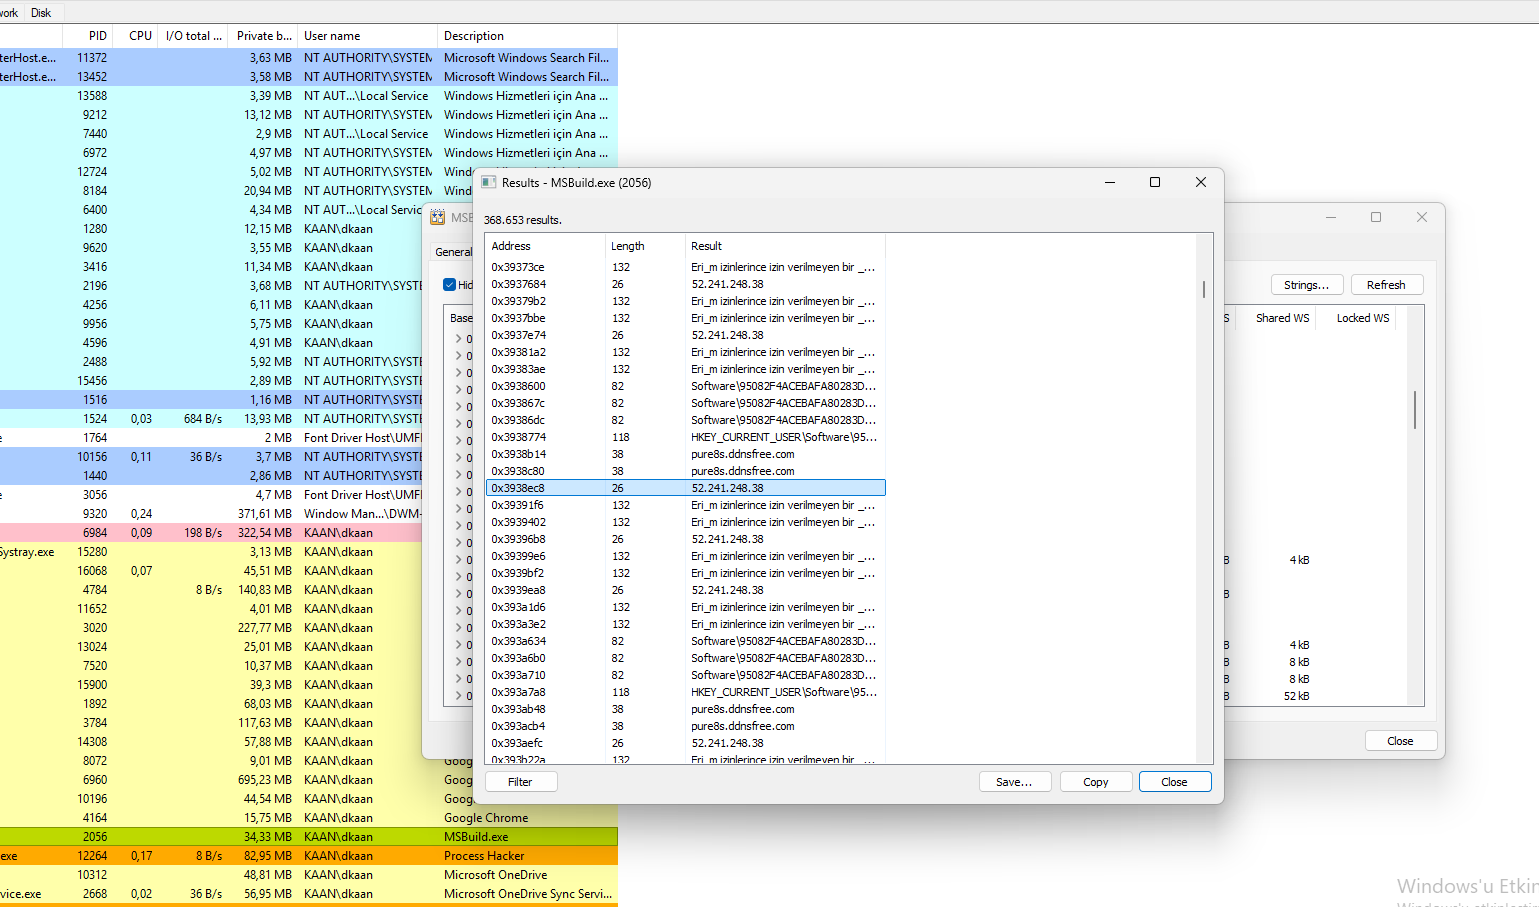Click the 52 kB Shared WS cell
The width and height of the screenshot is (1539, 907).
(x=1296, y=696)
